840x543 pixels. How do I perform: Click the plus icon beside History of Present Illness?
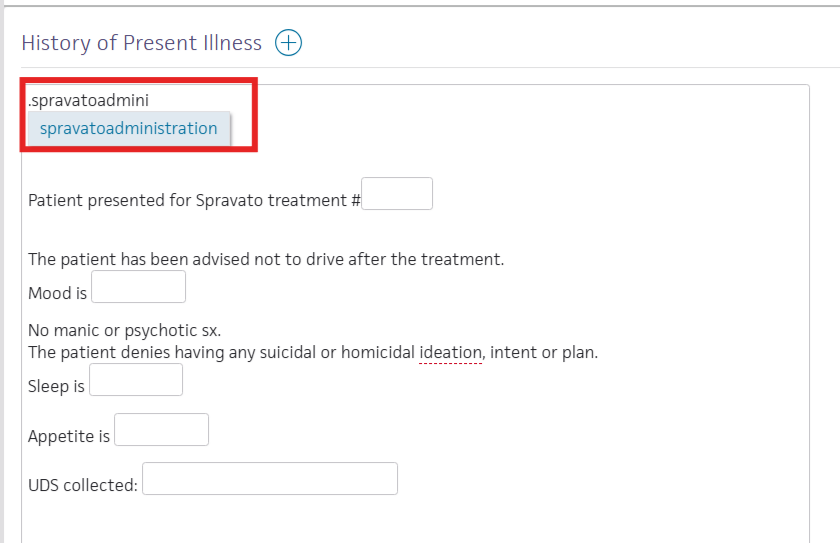tap(288, 43)
